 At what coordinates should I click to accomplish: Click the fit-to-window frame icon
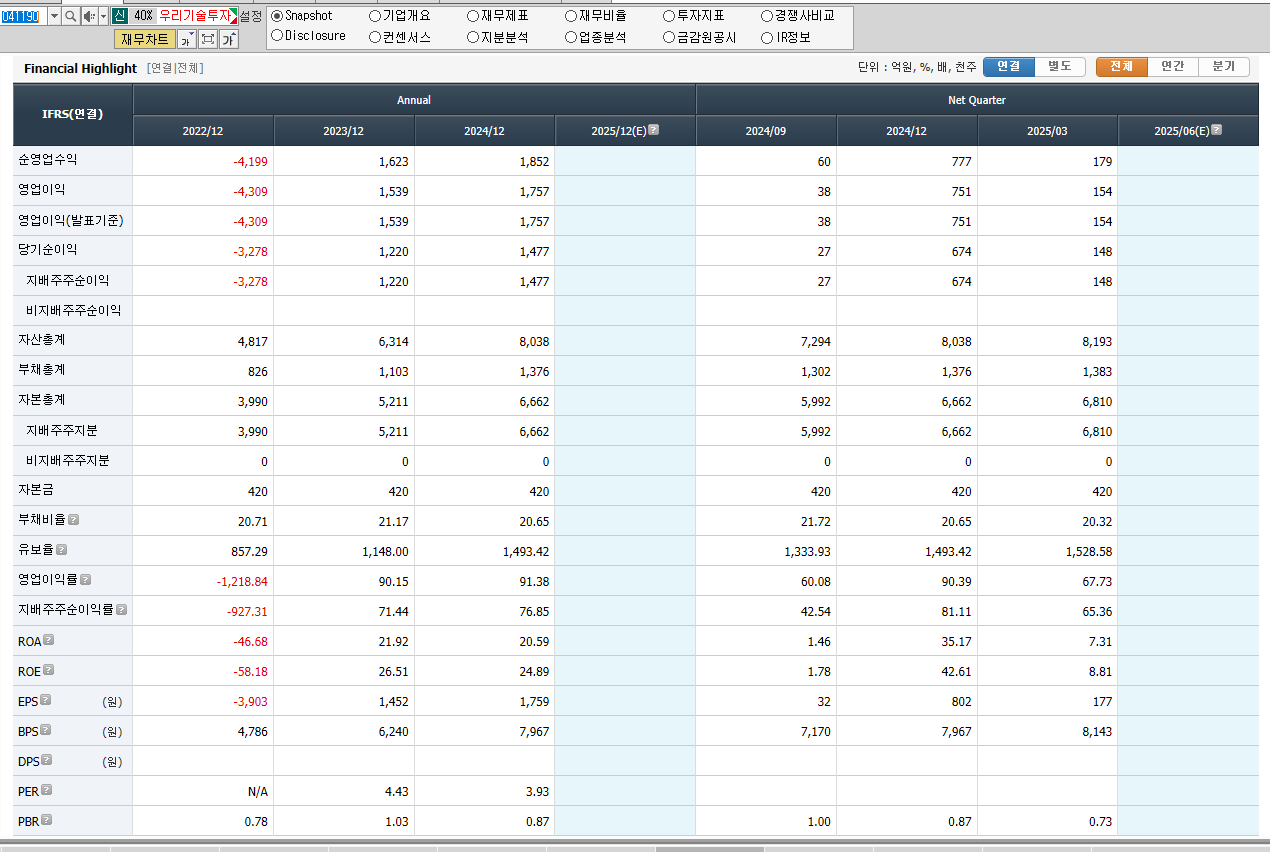tap(208, 39)
